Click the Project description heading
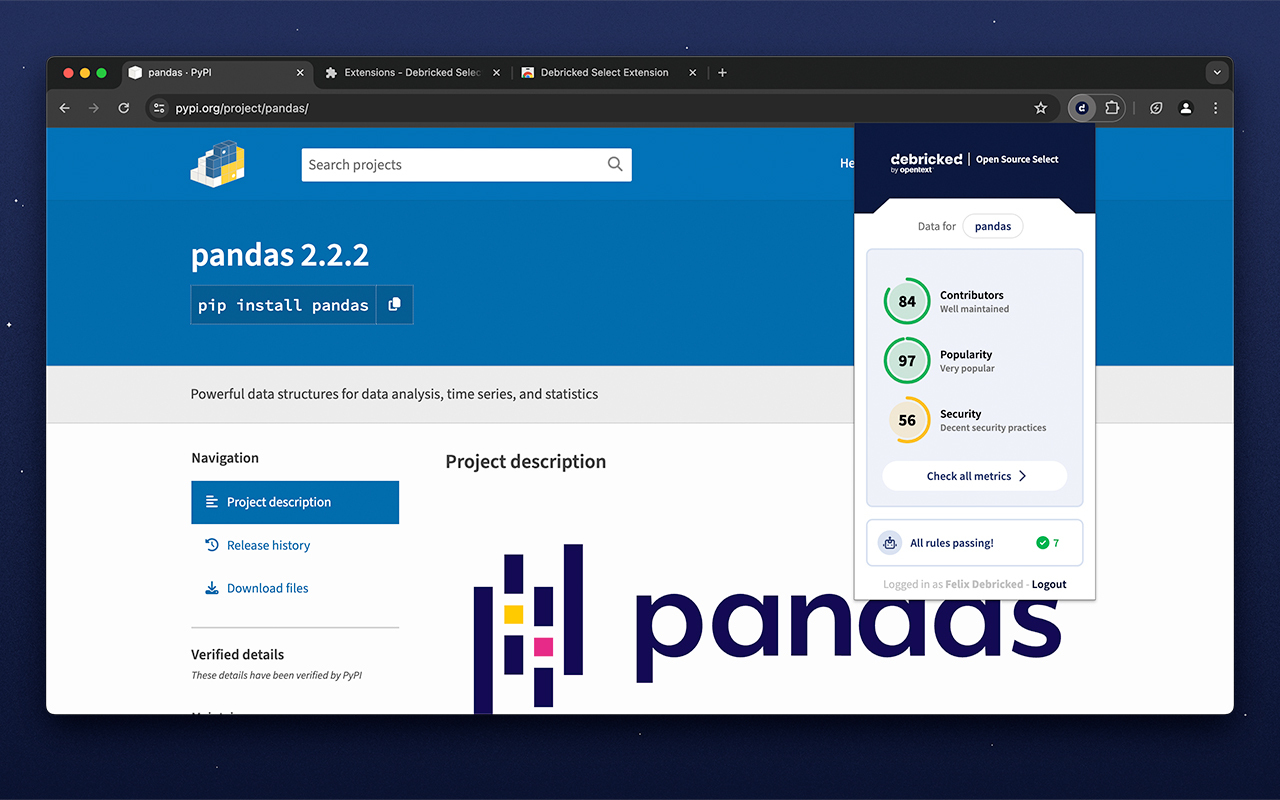Screen dimensions: 1280x800 (x=526, y=461)
